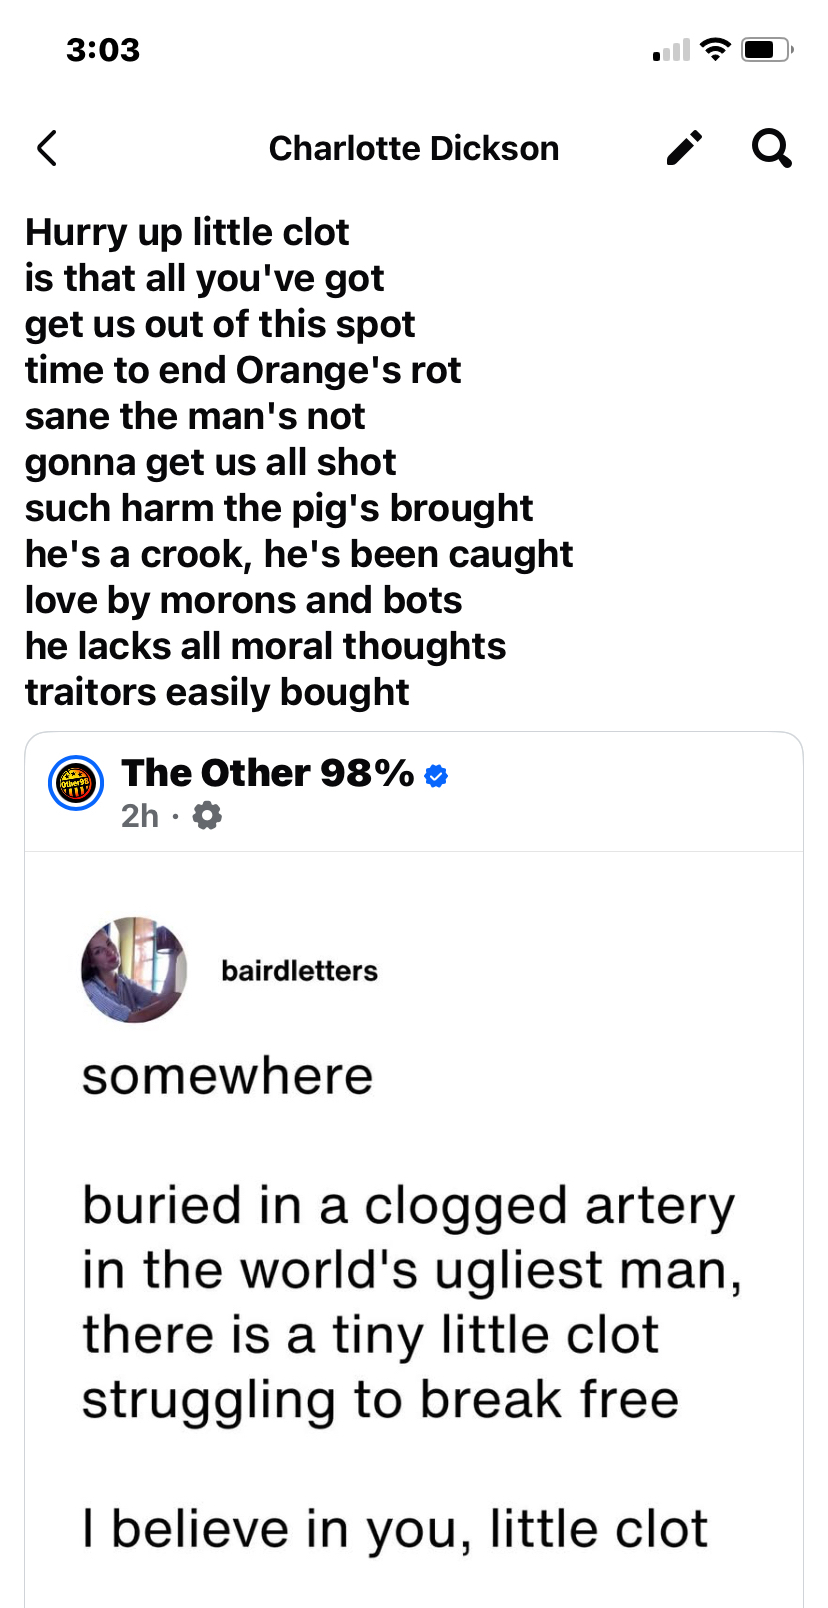Tap 'I believe in you, little clot'
Viewport: 828px width, 1608px height.
pos(395,1529)
